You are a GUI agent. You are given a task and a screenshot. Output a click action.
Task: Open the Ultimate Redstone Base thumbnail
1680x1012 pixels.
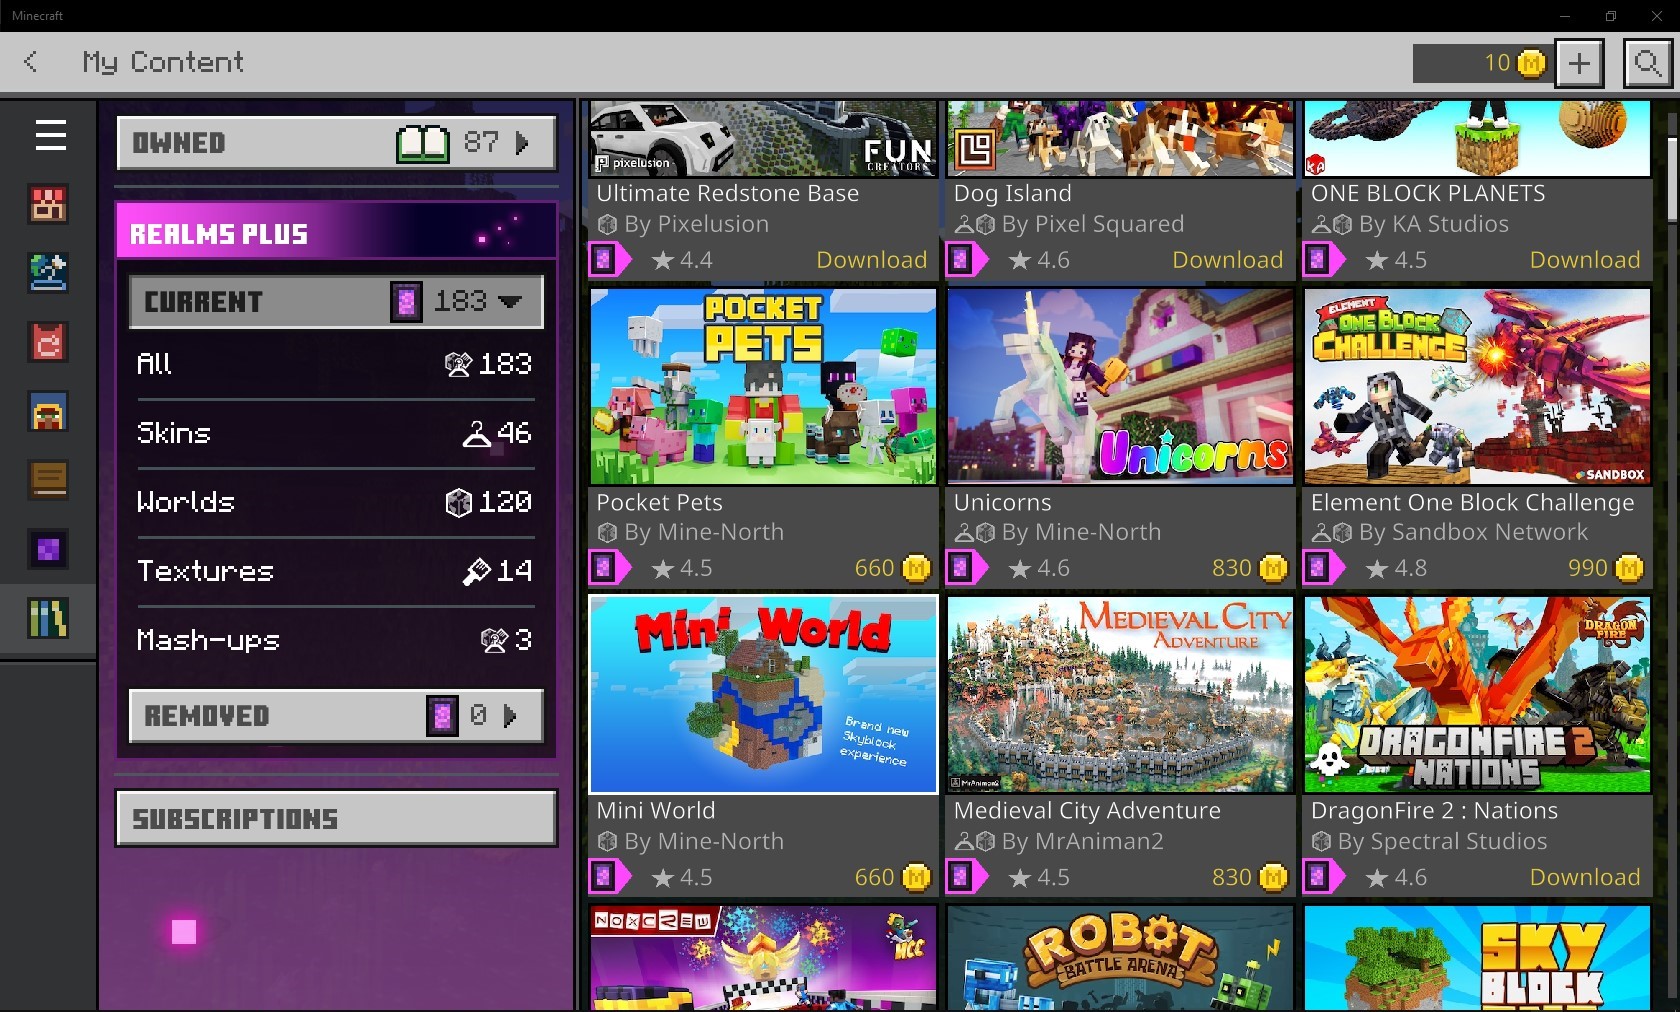[x=763, y=138]
